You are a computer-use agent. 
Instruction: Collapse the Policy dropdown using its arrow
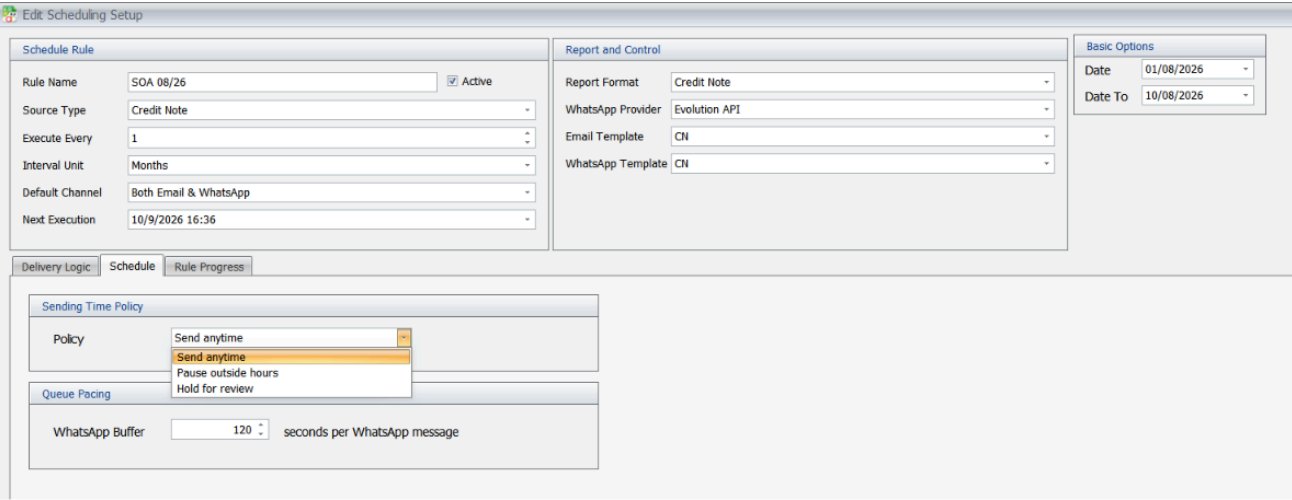tap(404, 338)
